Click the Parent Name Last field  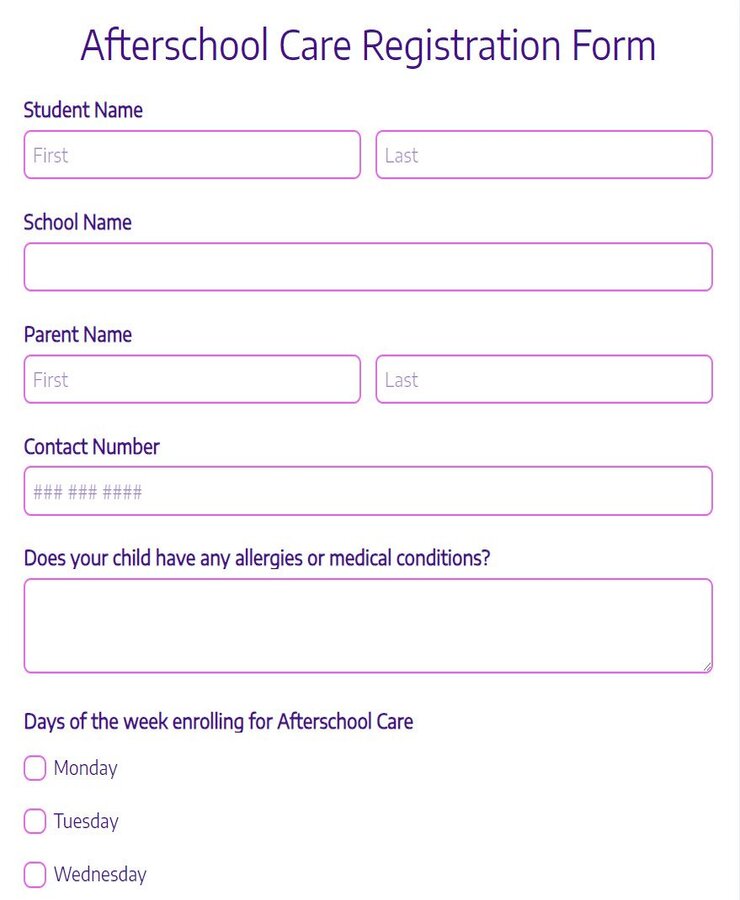544,380
